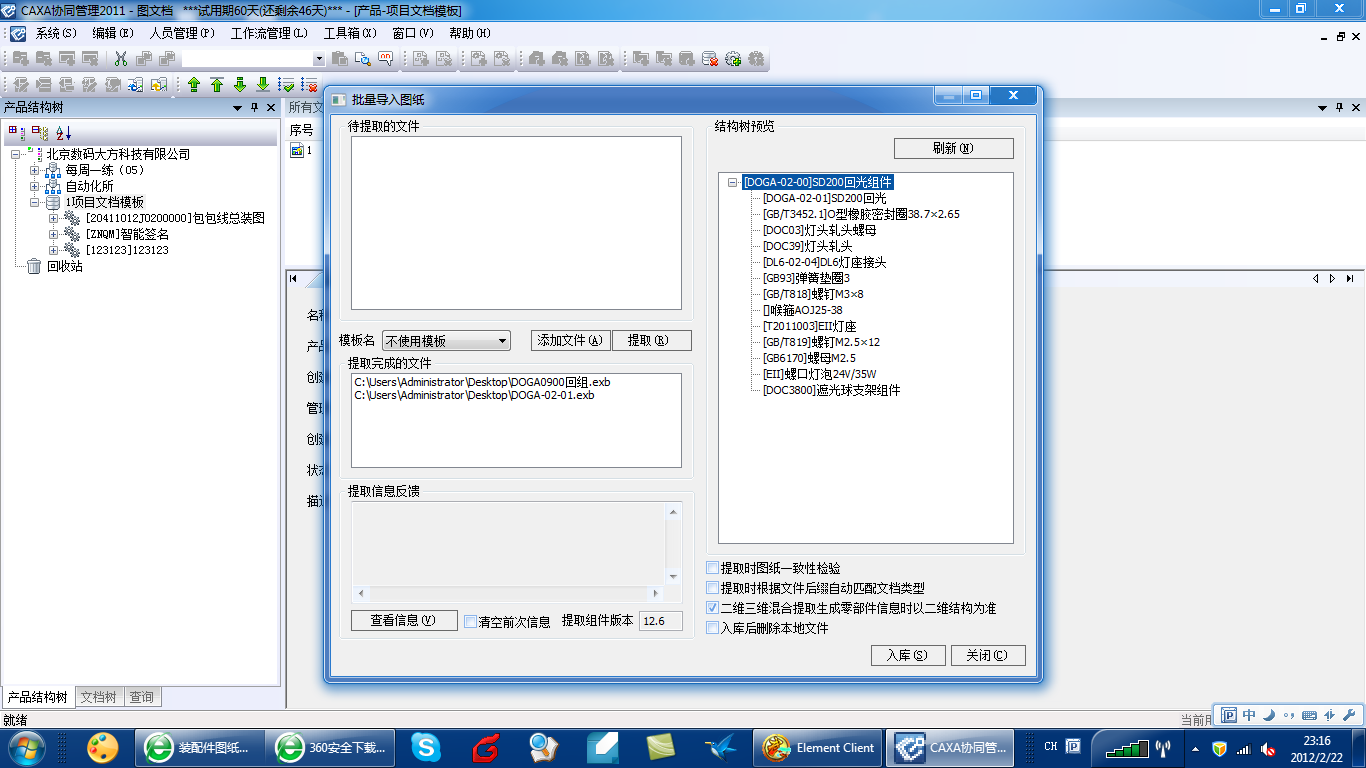Click the green-check list toolbar icon

click(287, 85)
